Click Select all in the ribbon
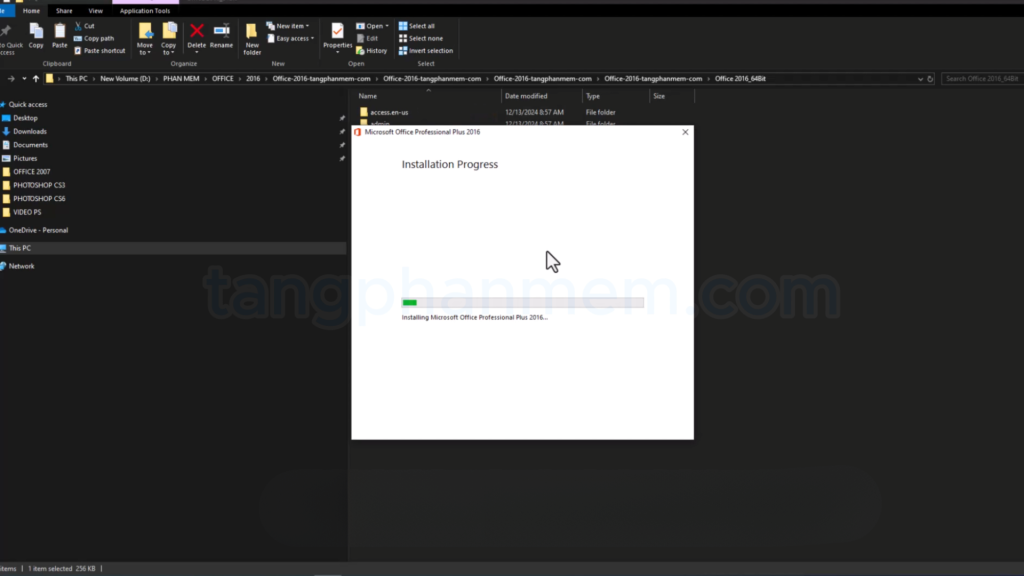This screenshot has height=576, width=1024. point(417,26)
